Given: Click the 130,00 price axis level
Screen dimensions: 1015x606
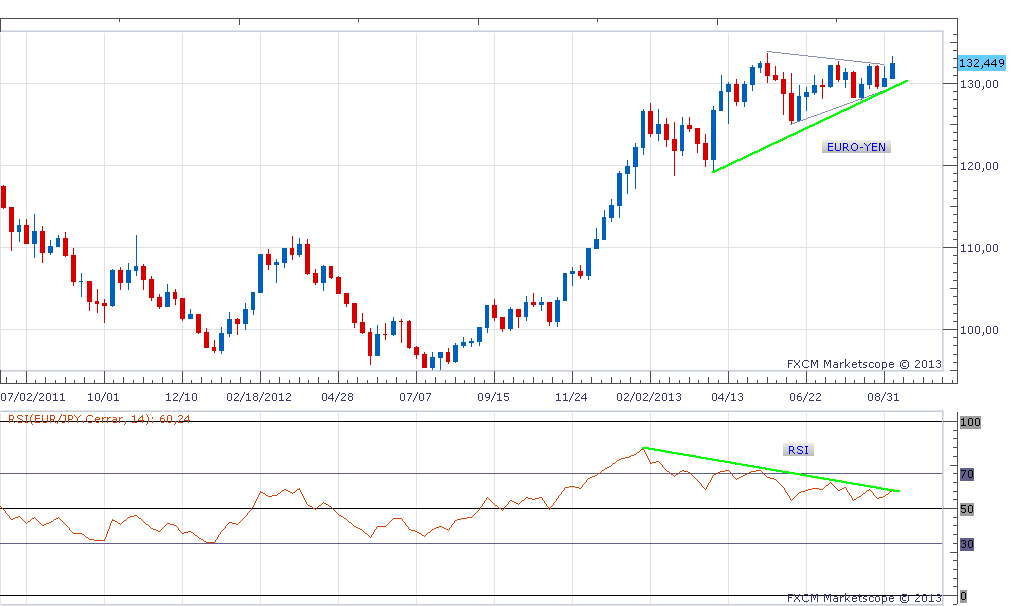Looking at the screenshot, I should click(x=980, y=84).
